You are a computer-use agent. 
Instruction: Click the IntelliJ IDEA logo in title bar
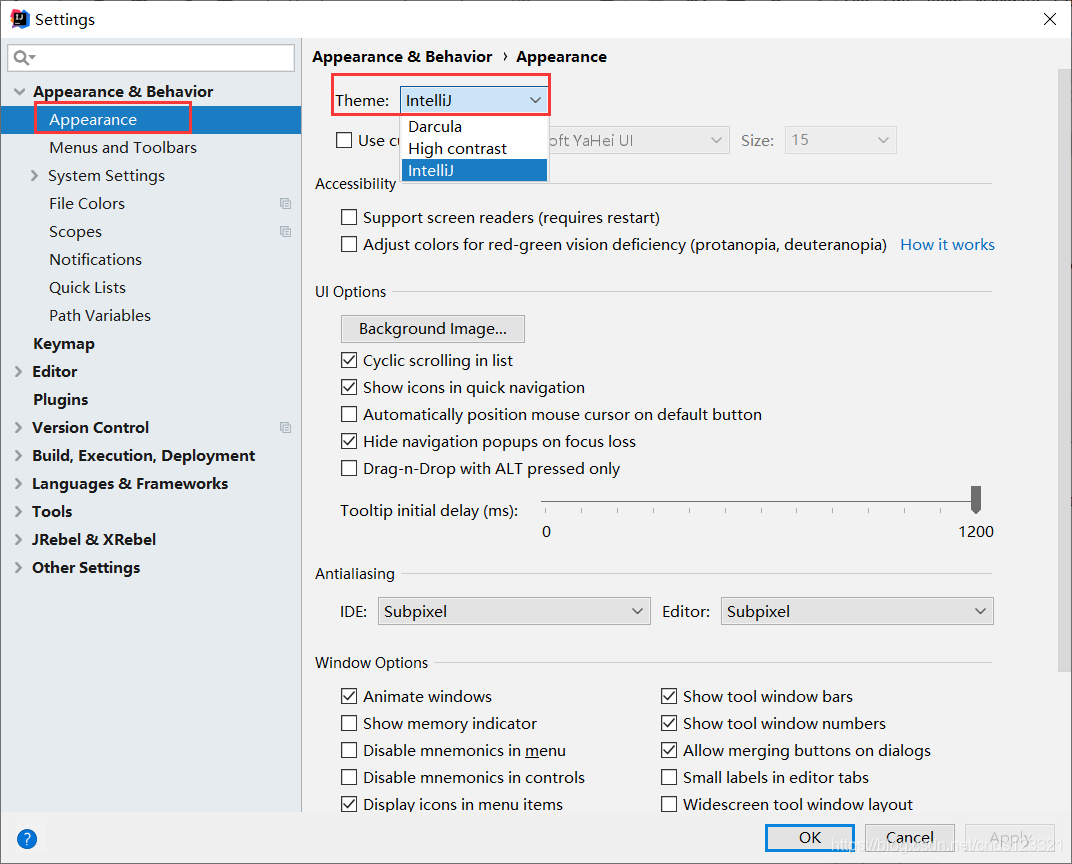(20, 19)
